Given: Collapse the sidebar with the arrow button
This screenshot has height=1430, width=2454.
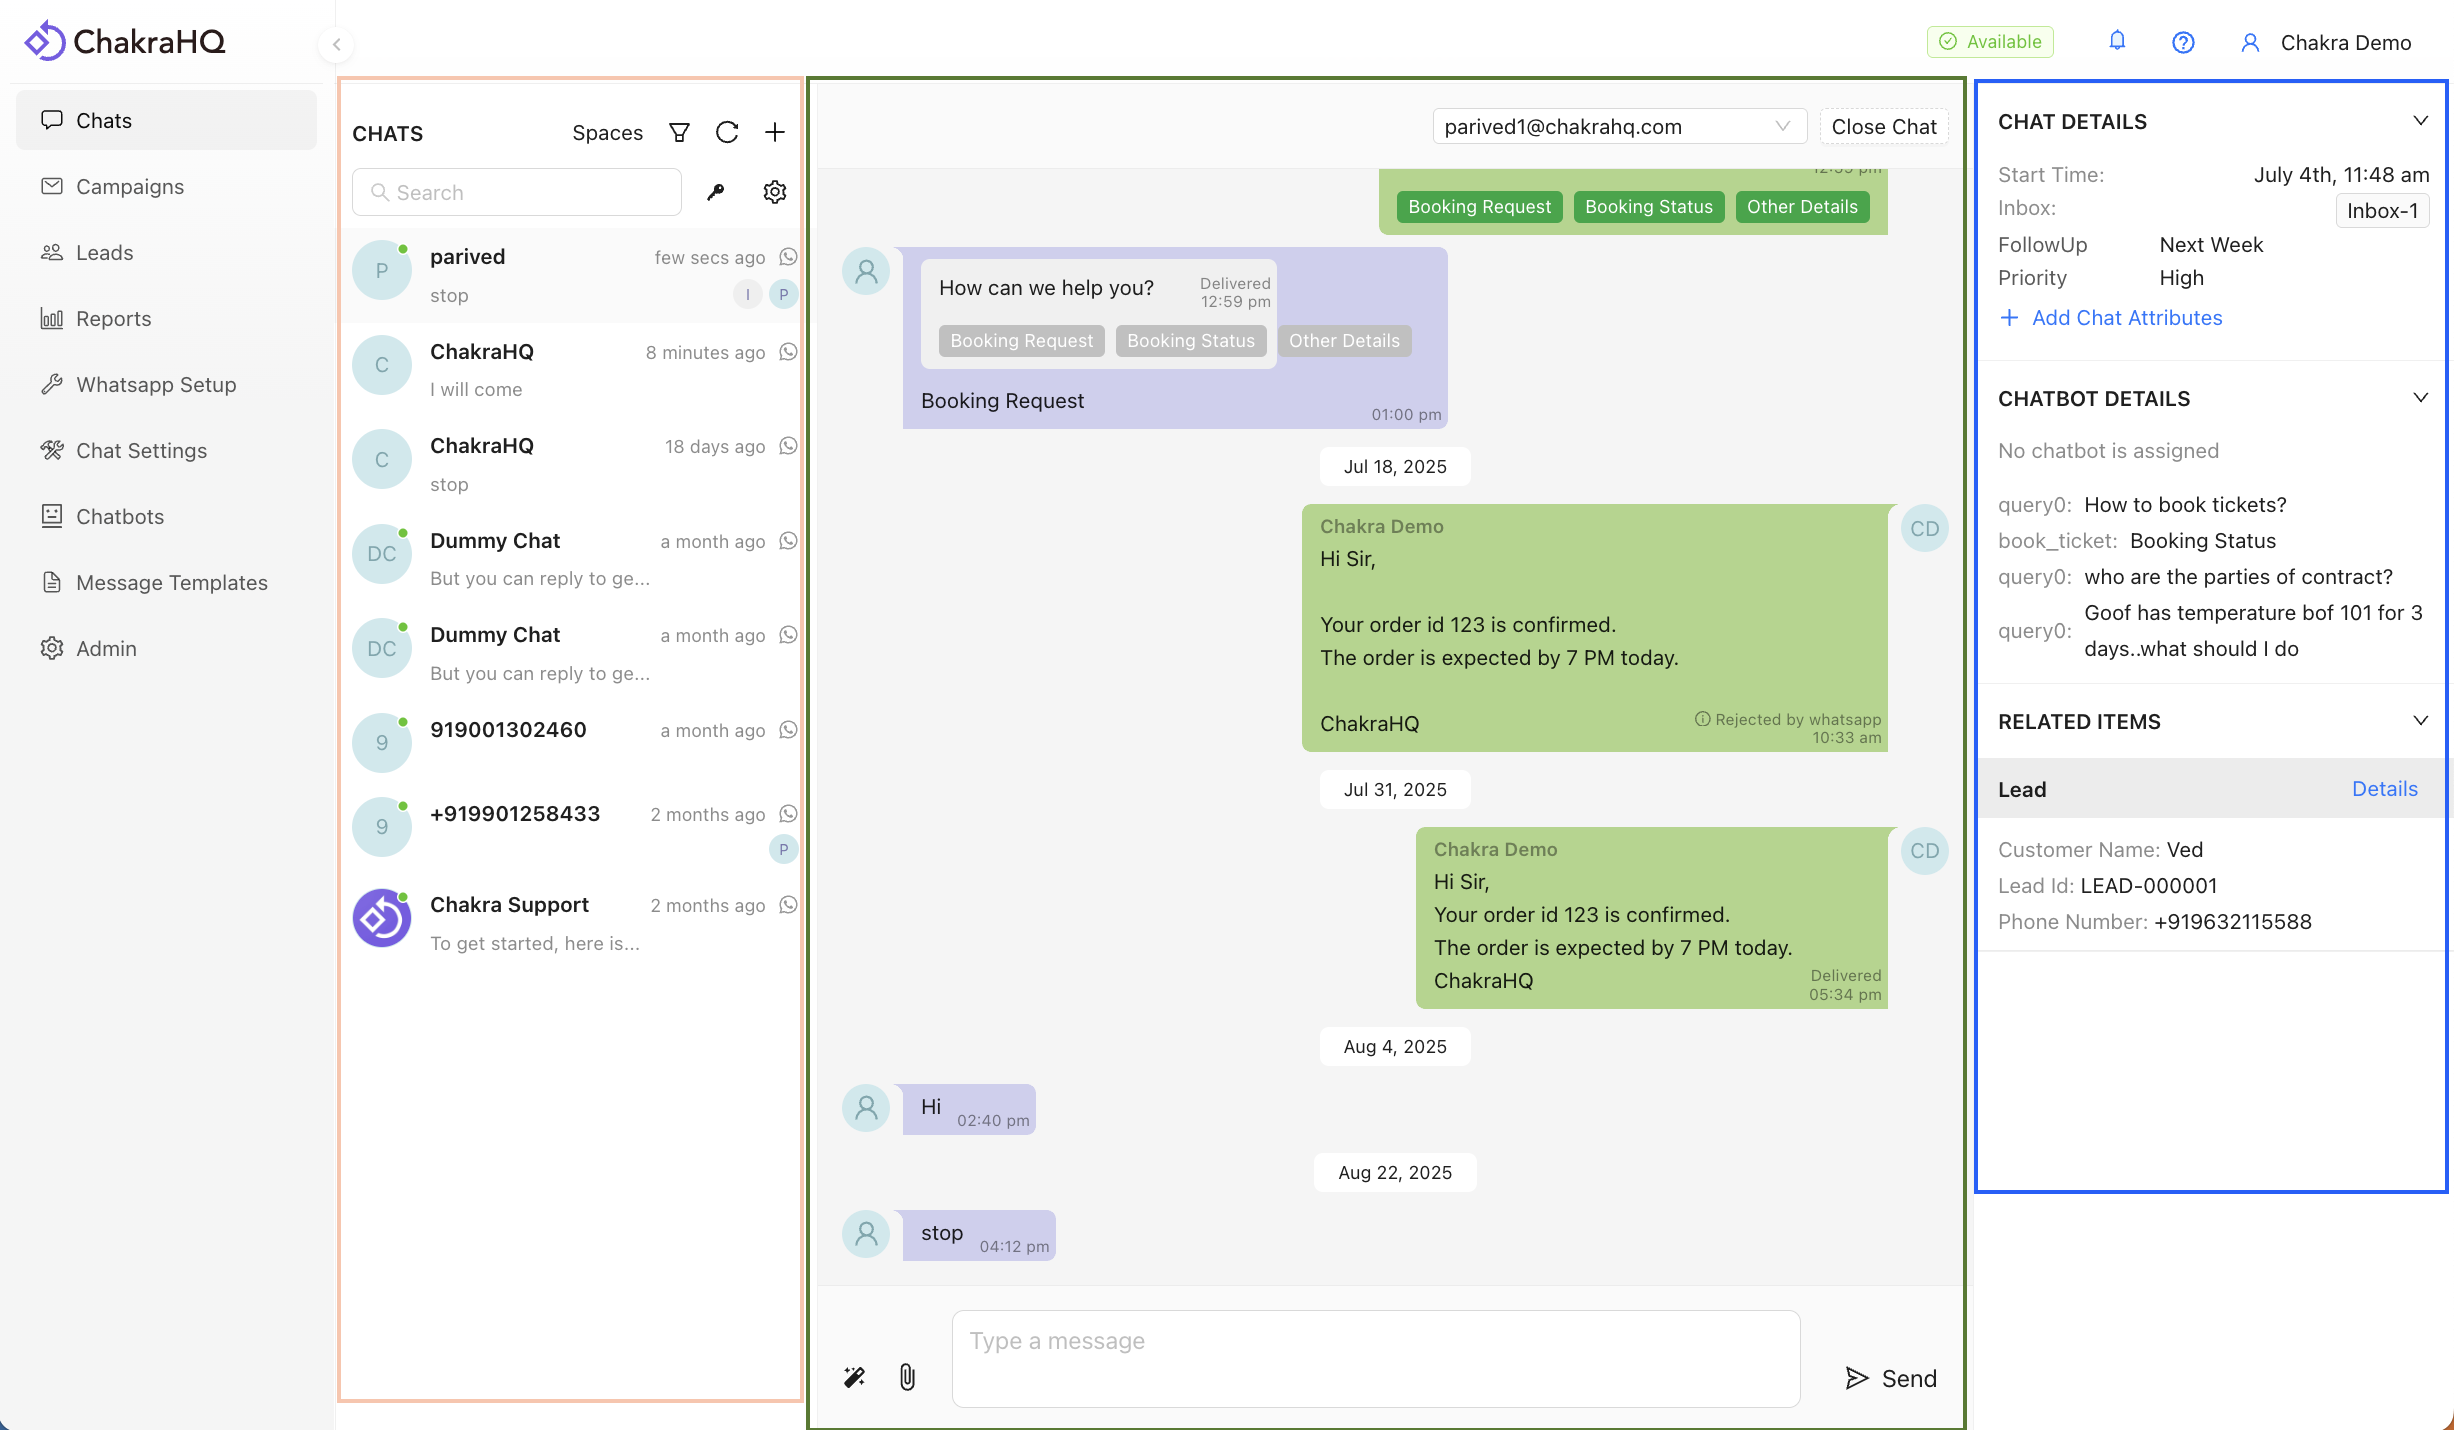Looking at the screenshot, I should (337, 44).
